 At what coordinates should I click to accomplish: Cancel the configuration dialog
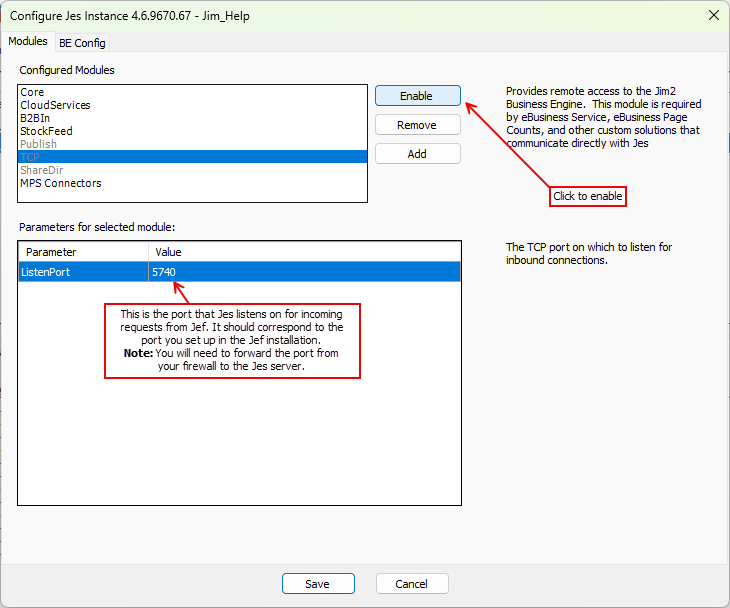[412, 584]
